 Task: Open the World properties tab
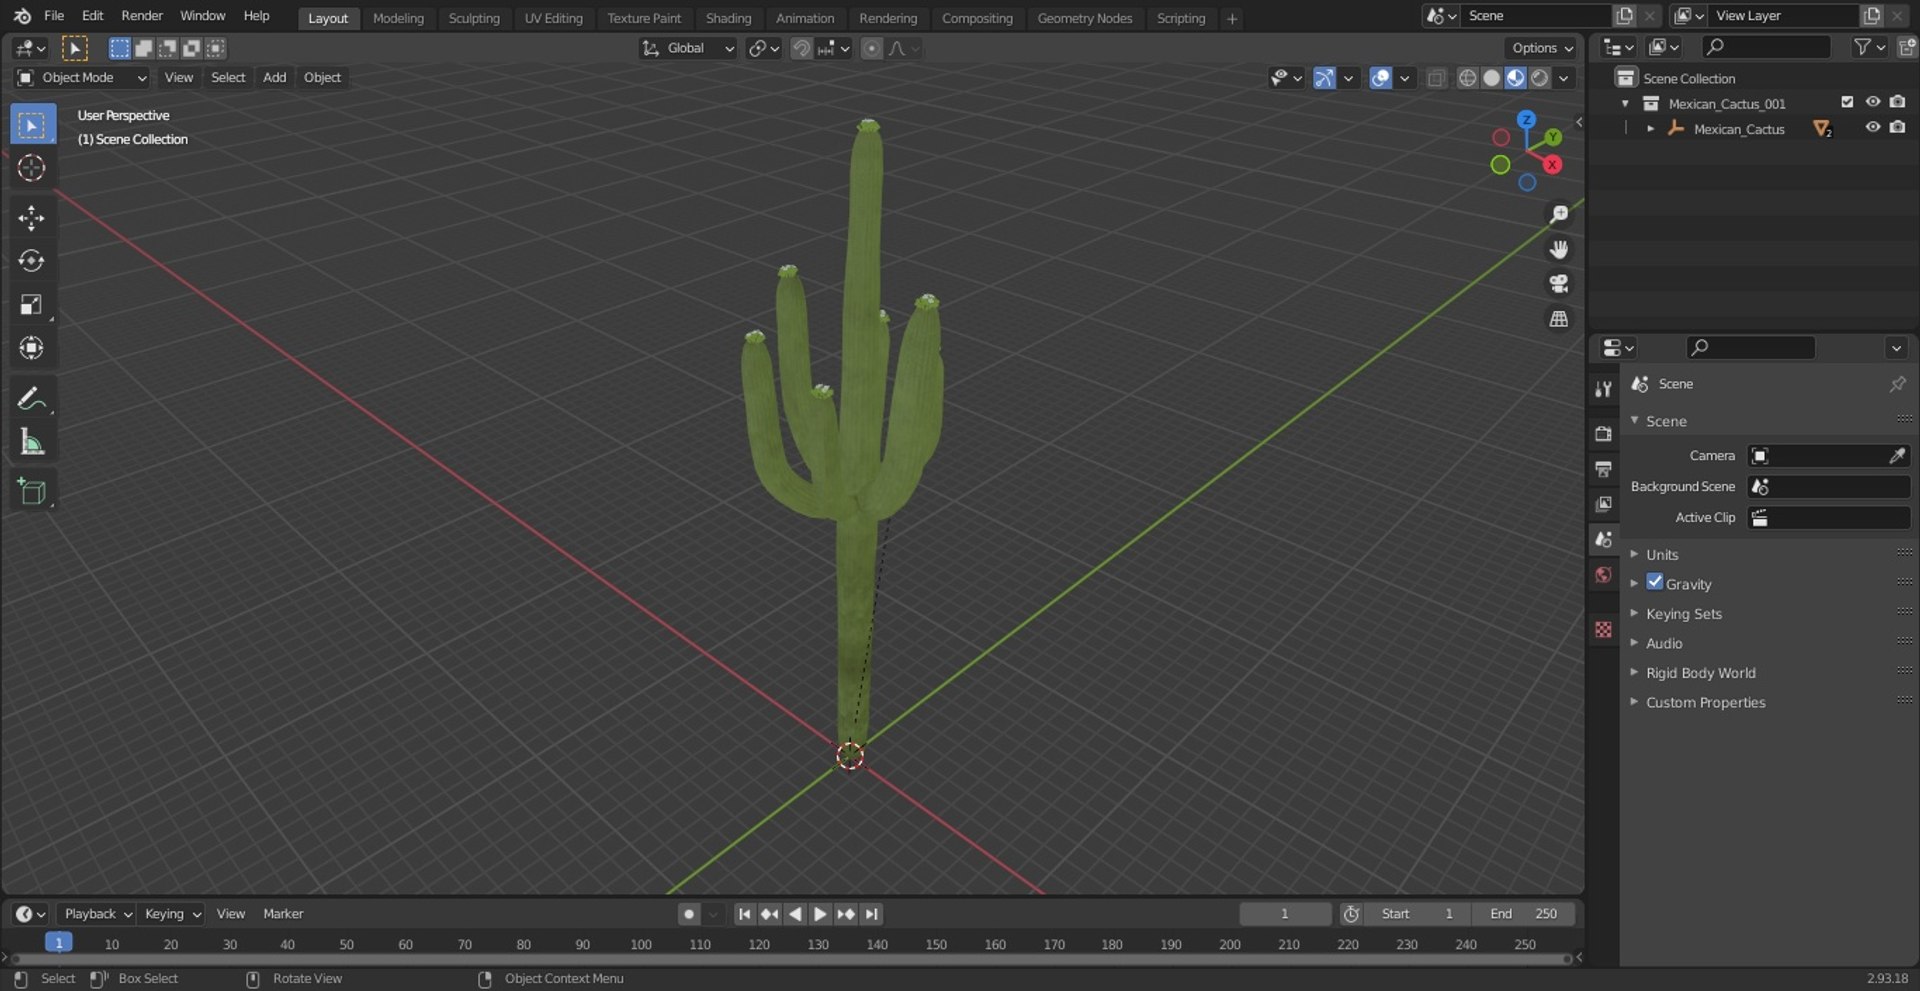[x=1604, y=575]
